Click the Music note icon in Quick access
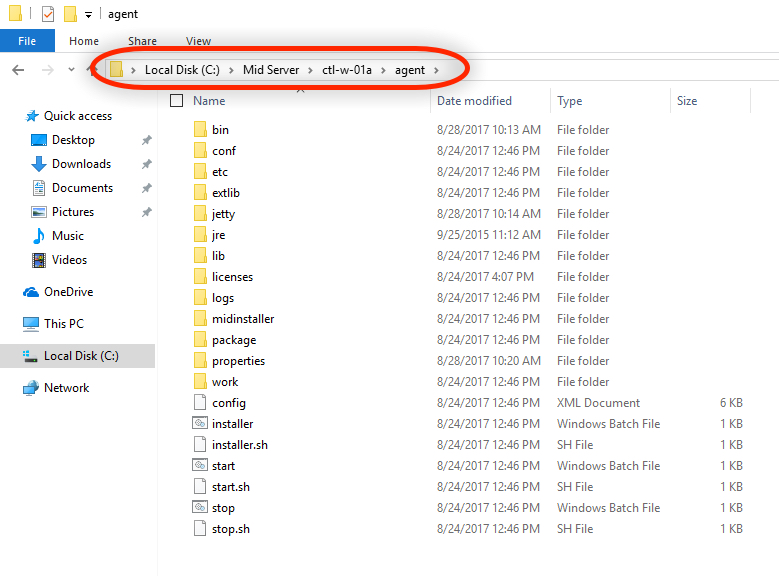This screenshot has height=576, width=779. [x=39, y=236]
